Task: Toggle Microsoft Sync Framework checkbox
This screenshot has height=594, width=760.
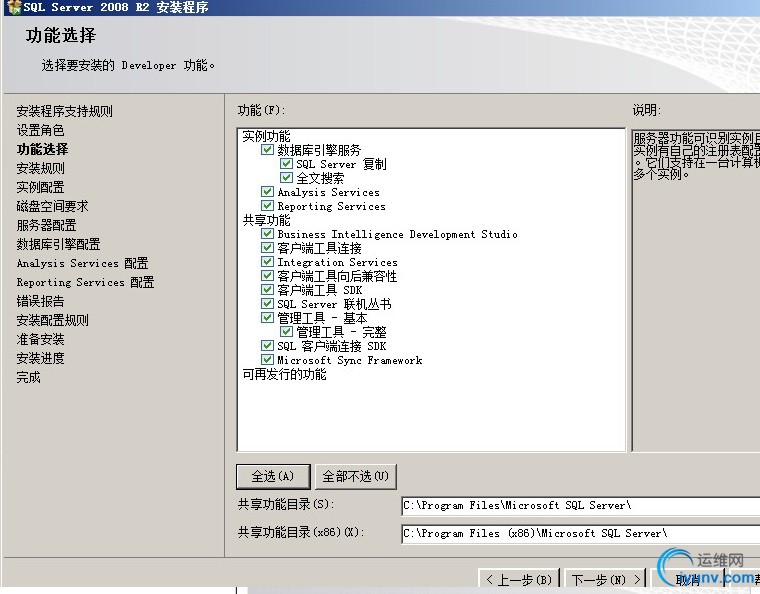Action: click(267, 360)
